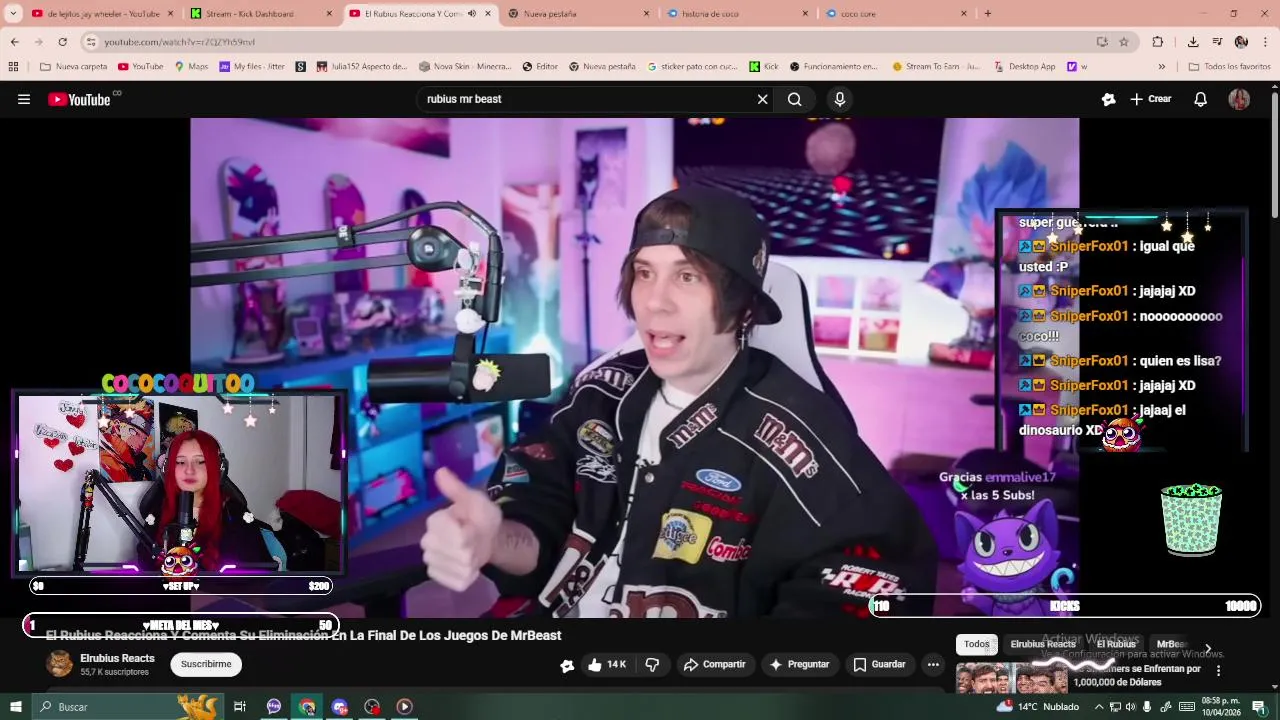The height and width of the screenshot is (720, 1280).
Task: Click the remix icon left of like
Action: 567,665
